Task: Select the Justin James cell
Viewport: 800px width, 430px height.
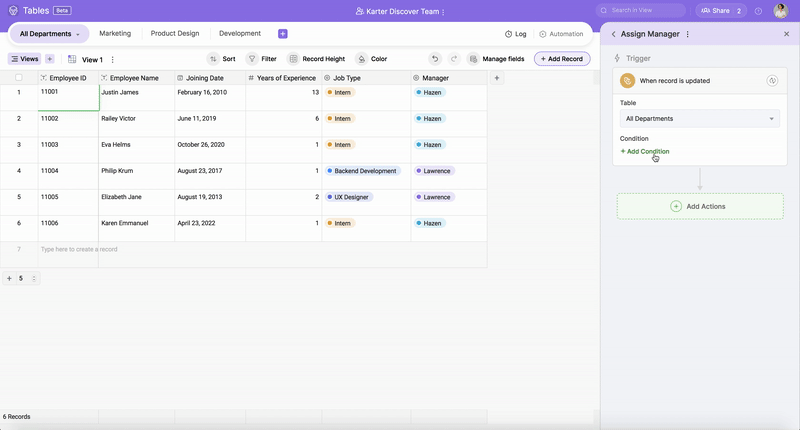Action: pyautogui.click(x=136, y=97)
